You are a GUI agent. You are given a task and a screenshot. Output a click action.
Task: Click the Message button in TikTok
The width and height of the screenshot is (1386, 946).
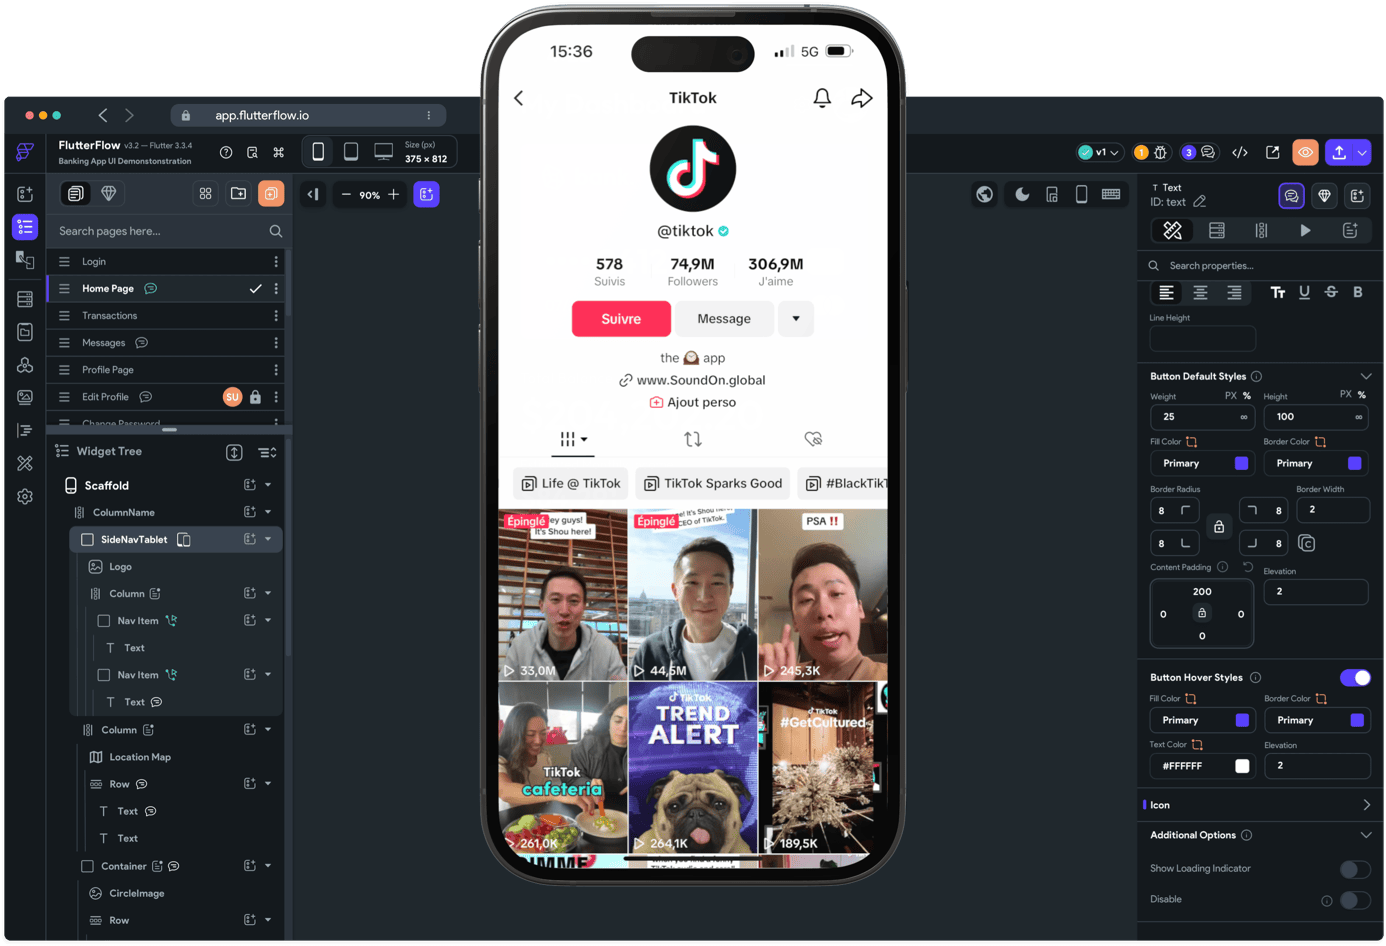point(724,319)
